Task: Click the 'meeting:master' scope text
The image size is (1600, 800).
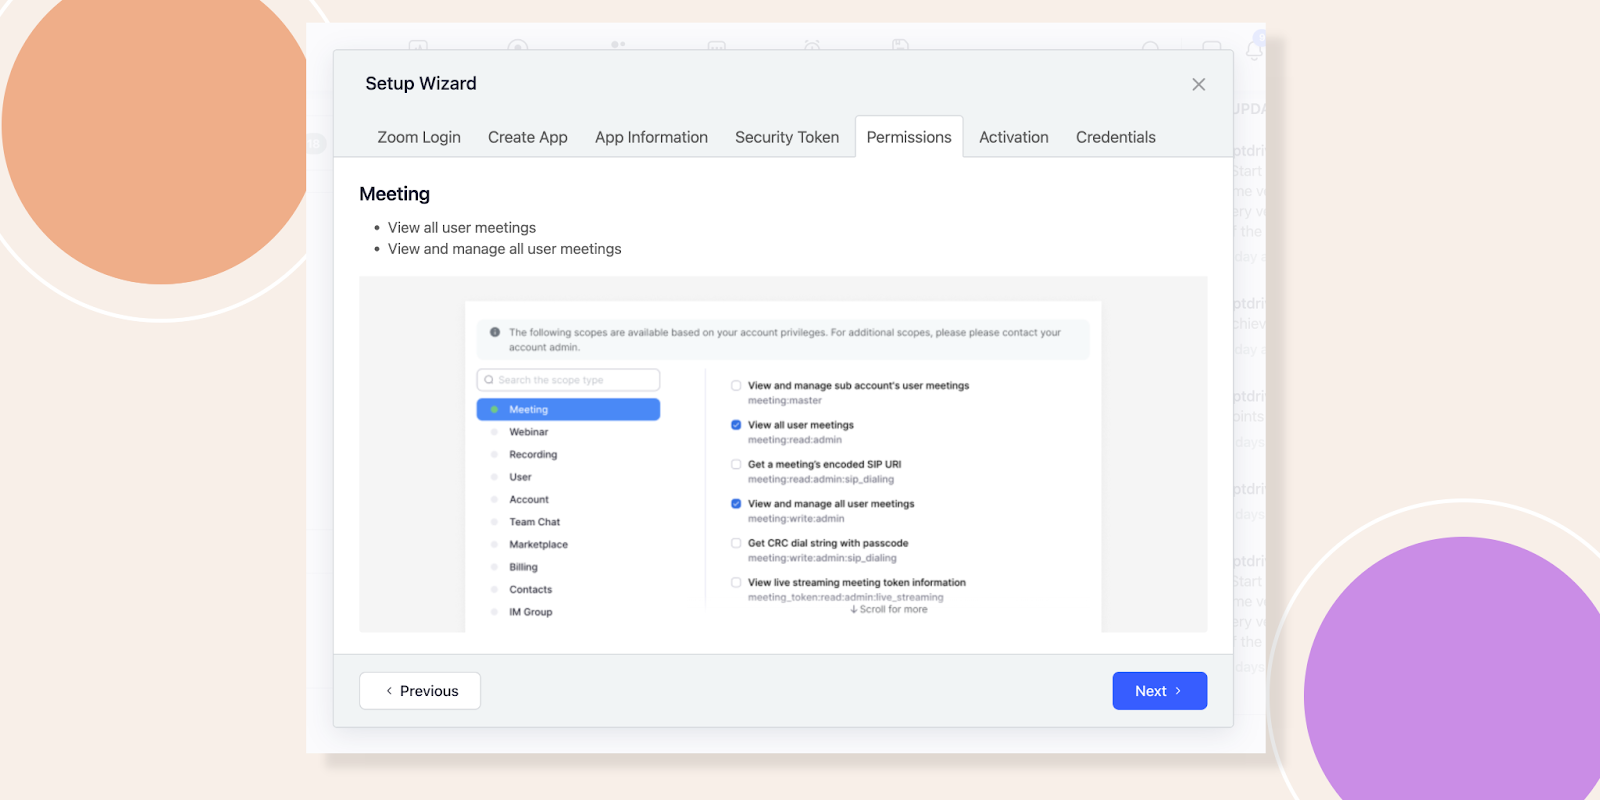Action: (785, 401)
